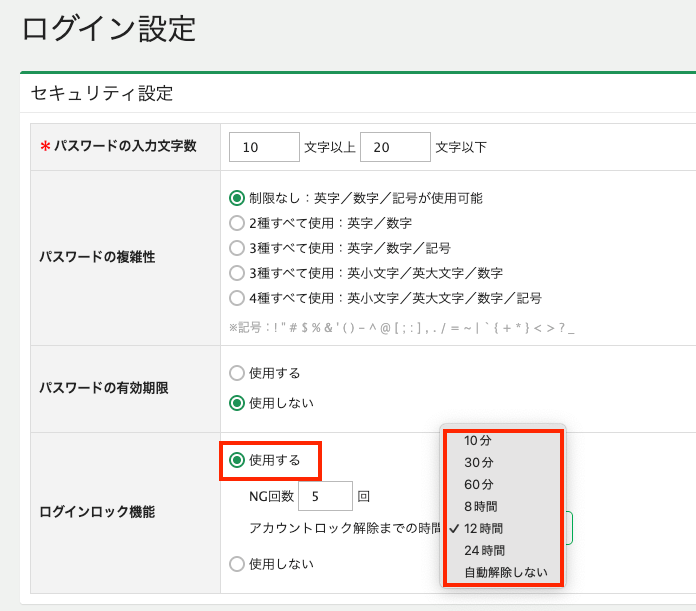Pick 24時間 from the unlock time menu
696x611 pixels.
tap(484, 550)
